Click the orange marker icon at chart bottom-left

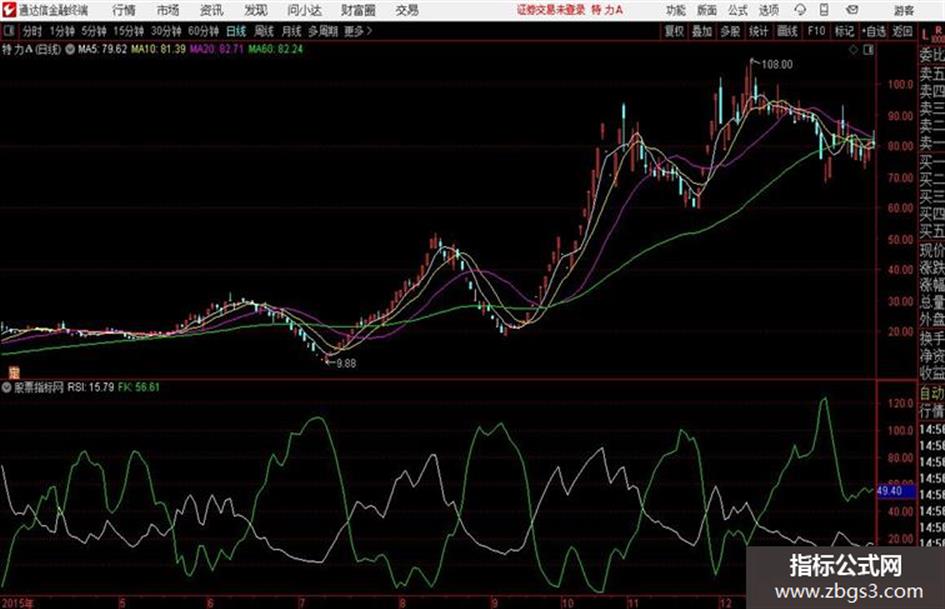[x=14, y=373]
